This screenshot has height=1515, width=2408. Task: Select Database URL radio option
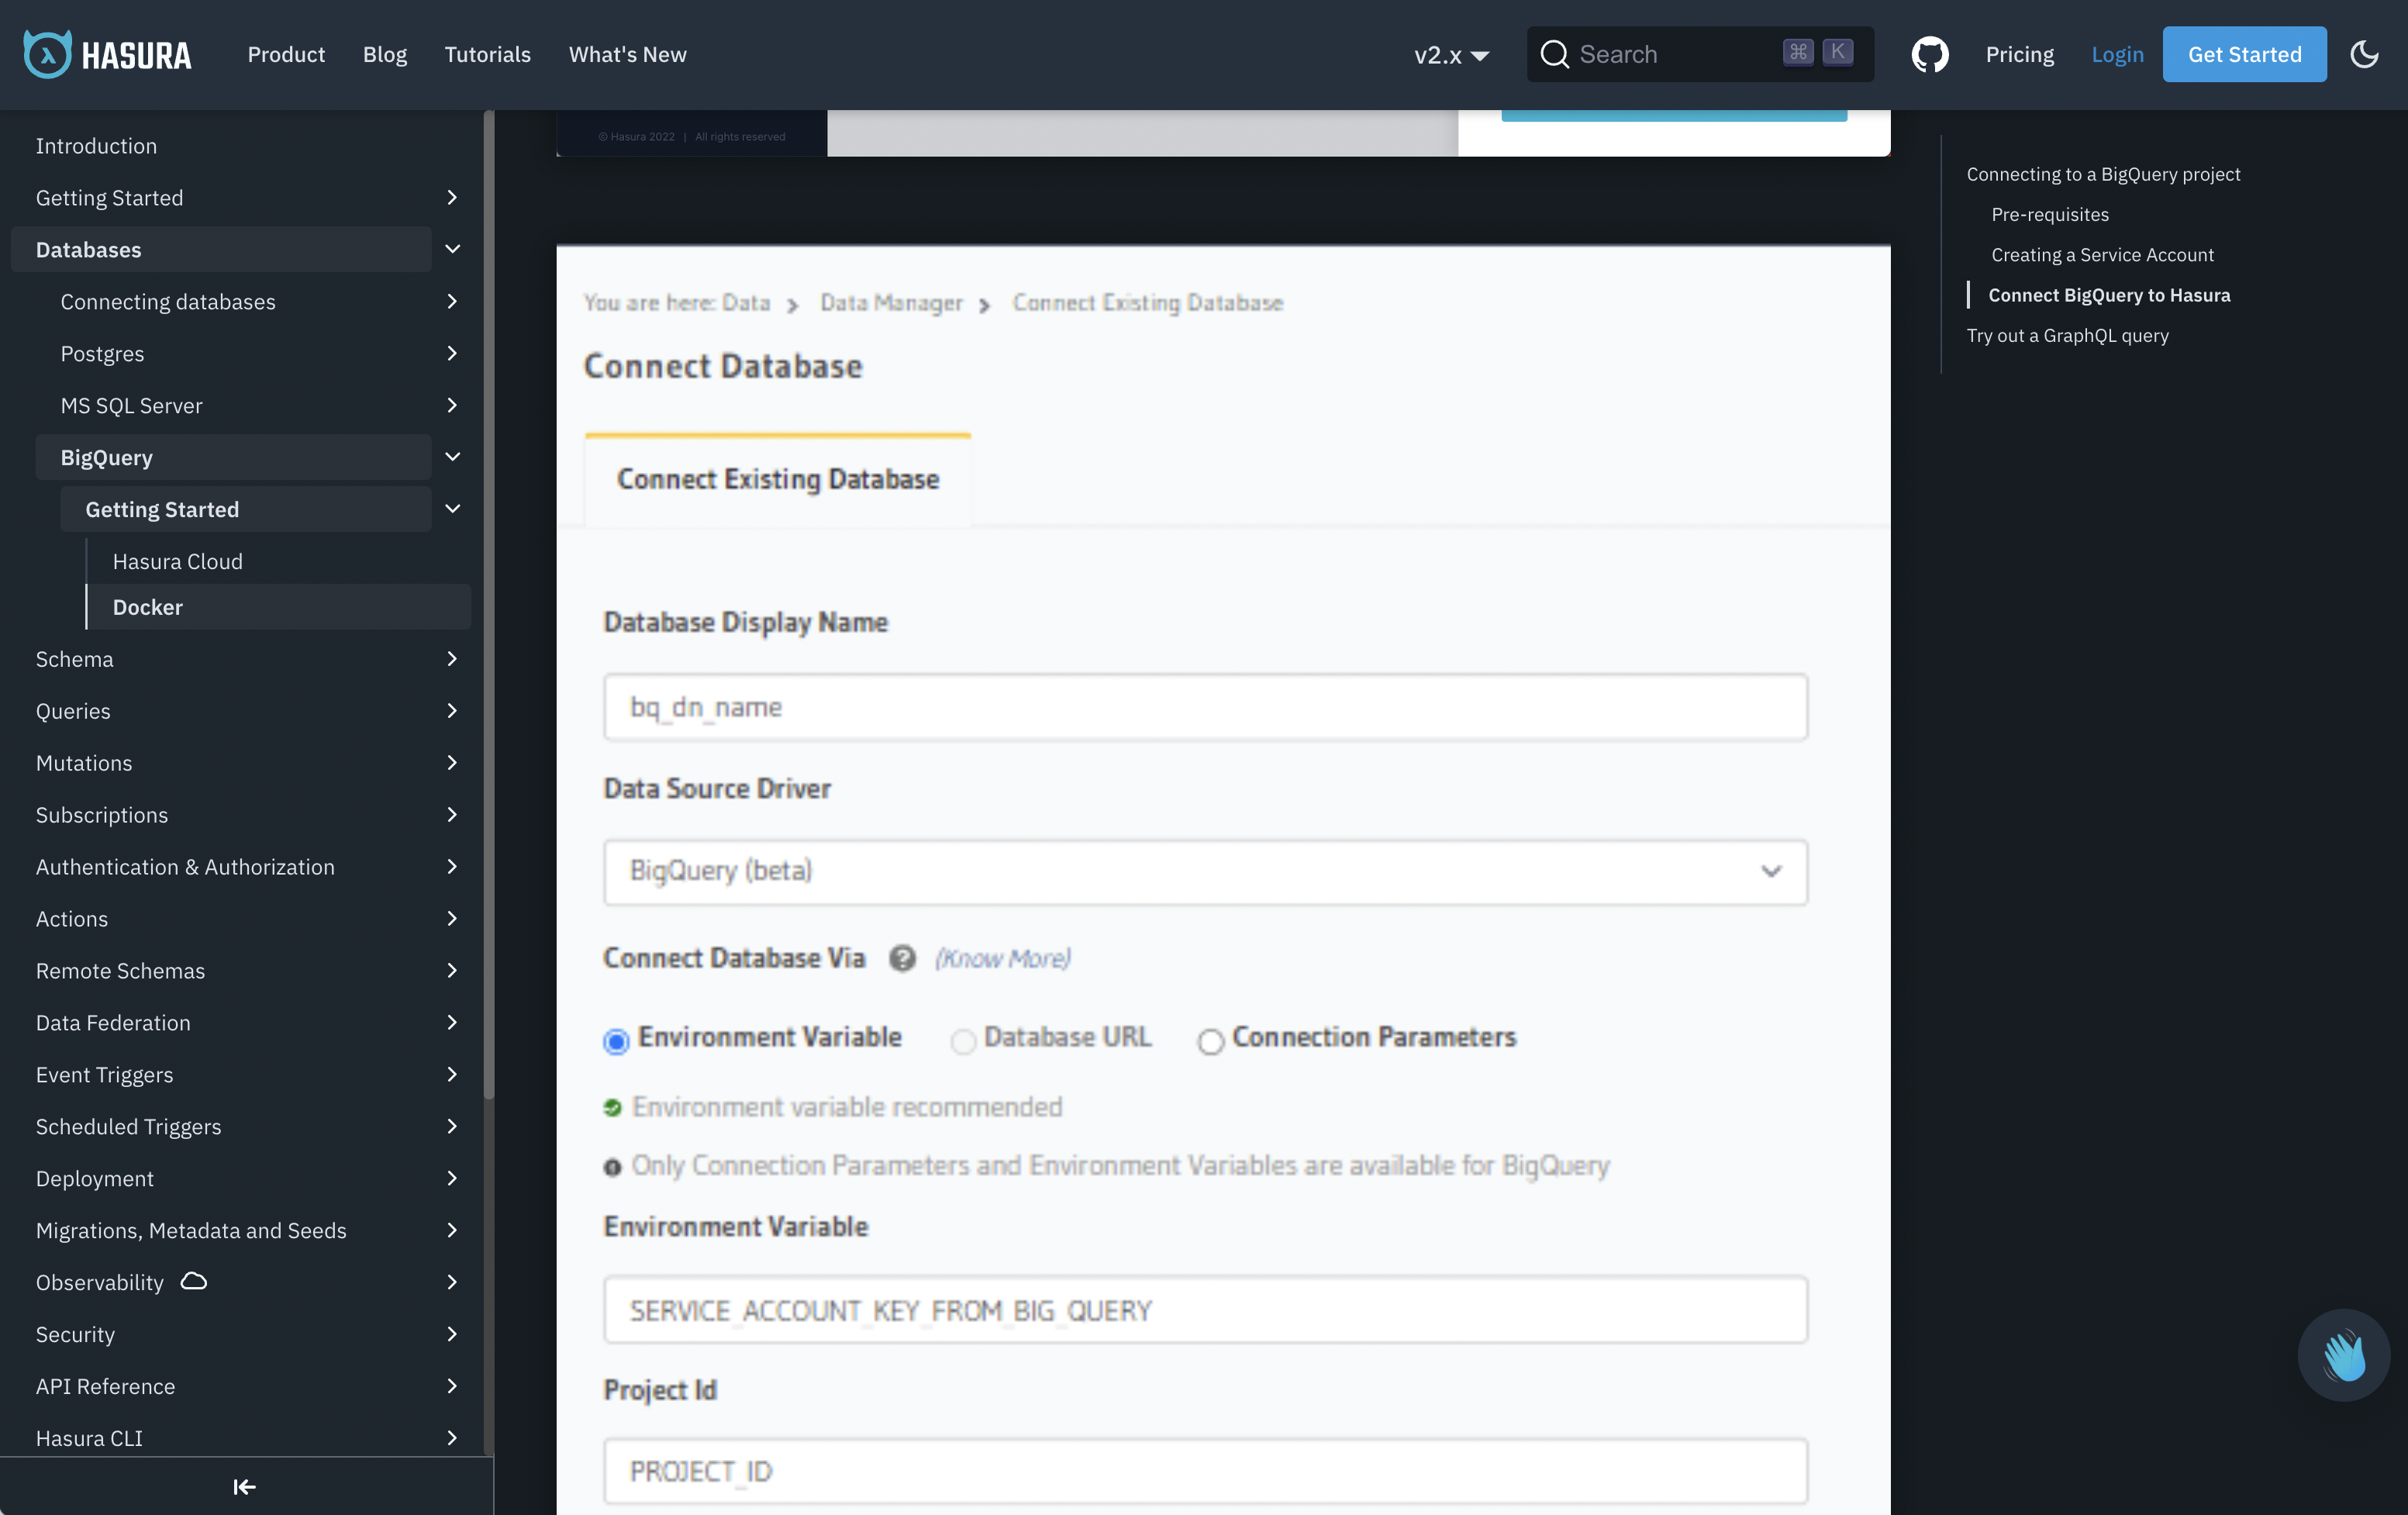click(963, 1041)
